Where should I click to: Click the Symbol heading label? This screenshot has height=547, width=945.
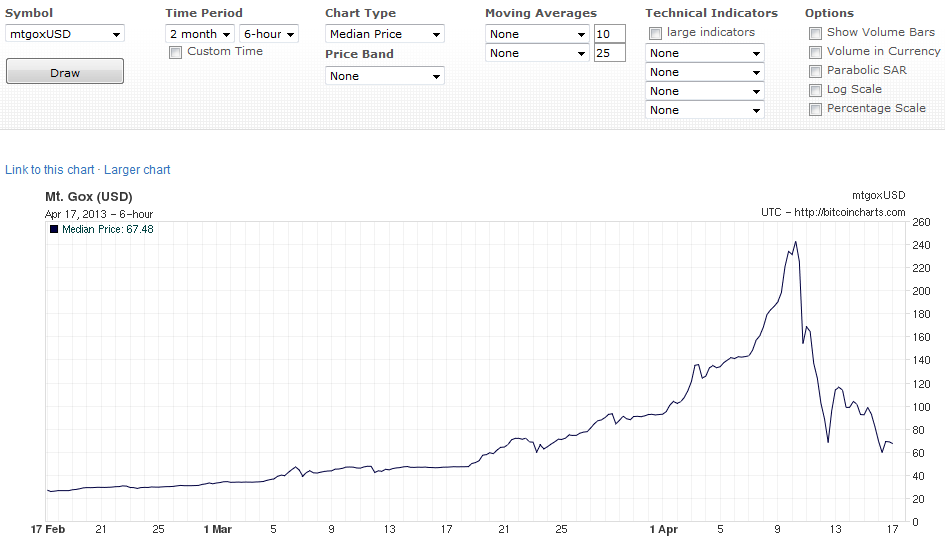click(x=28, y=13)
